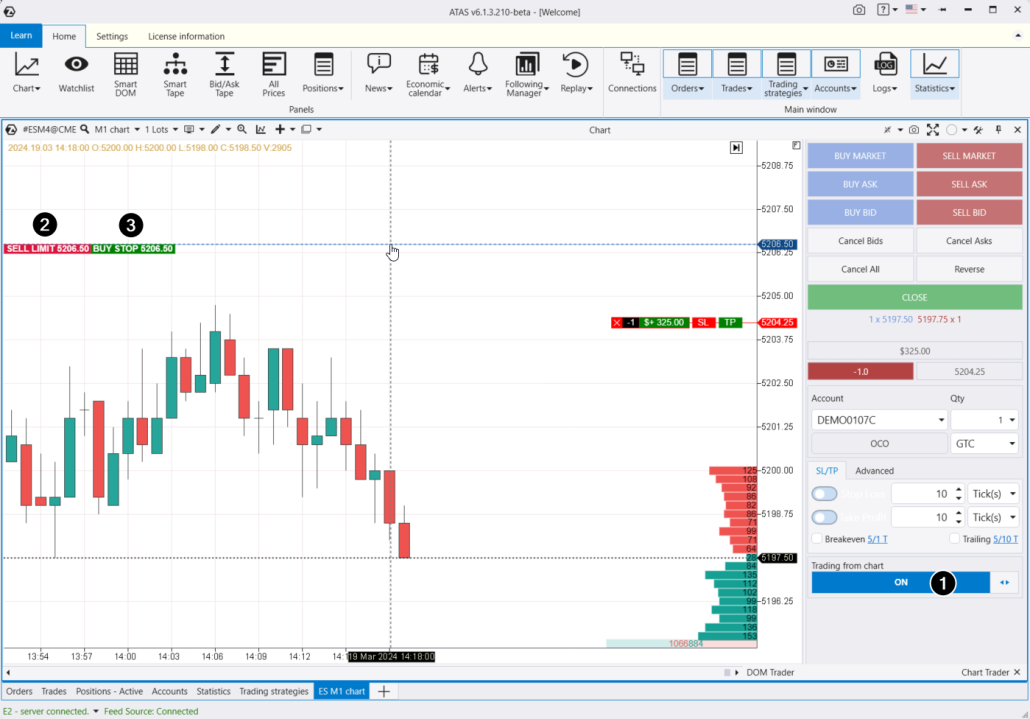Activate the chart zoom magnifier tool
This screenshot has width=1030, height=719.
click(241, 129)
